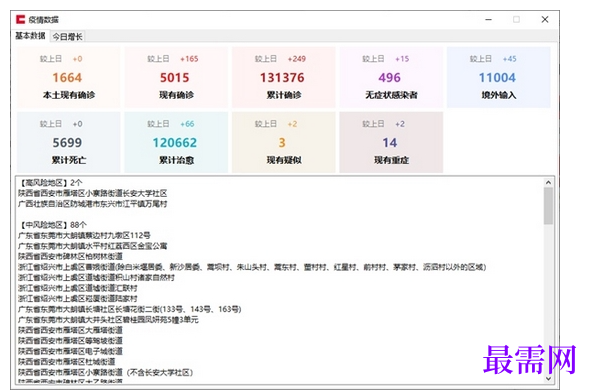Minimize the 疫情数据 window
This screenshot has width=595, height=391.
click(x=489, y=19)
